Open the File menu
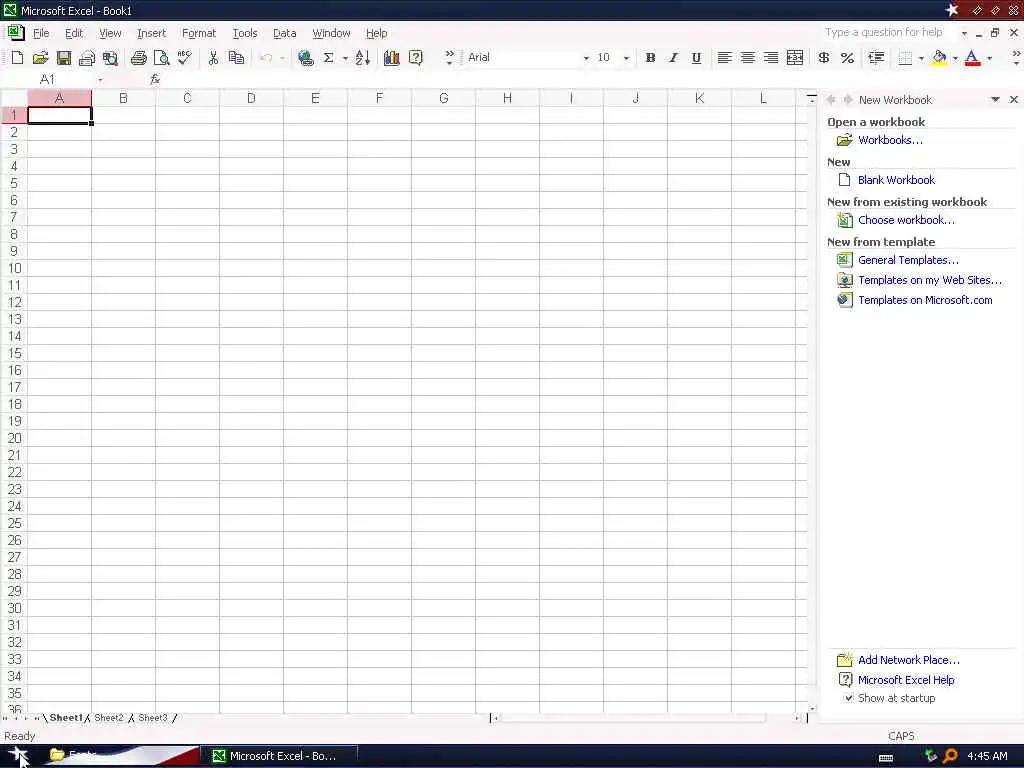The height and width of the screenshot is (768, 1024). coord(40,33)
